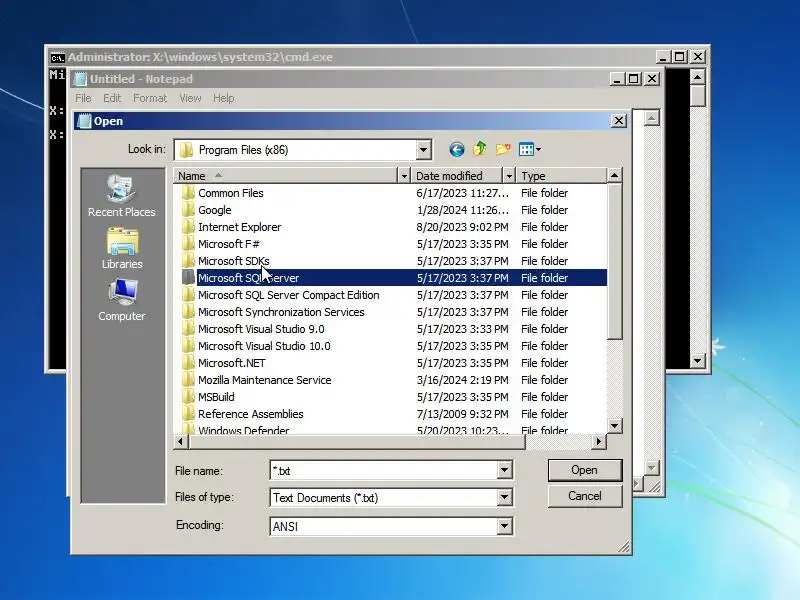800x600 pixels.
Task: Open Computer in the sidebar
Action: 122,300
